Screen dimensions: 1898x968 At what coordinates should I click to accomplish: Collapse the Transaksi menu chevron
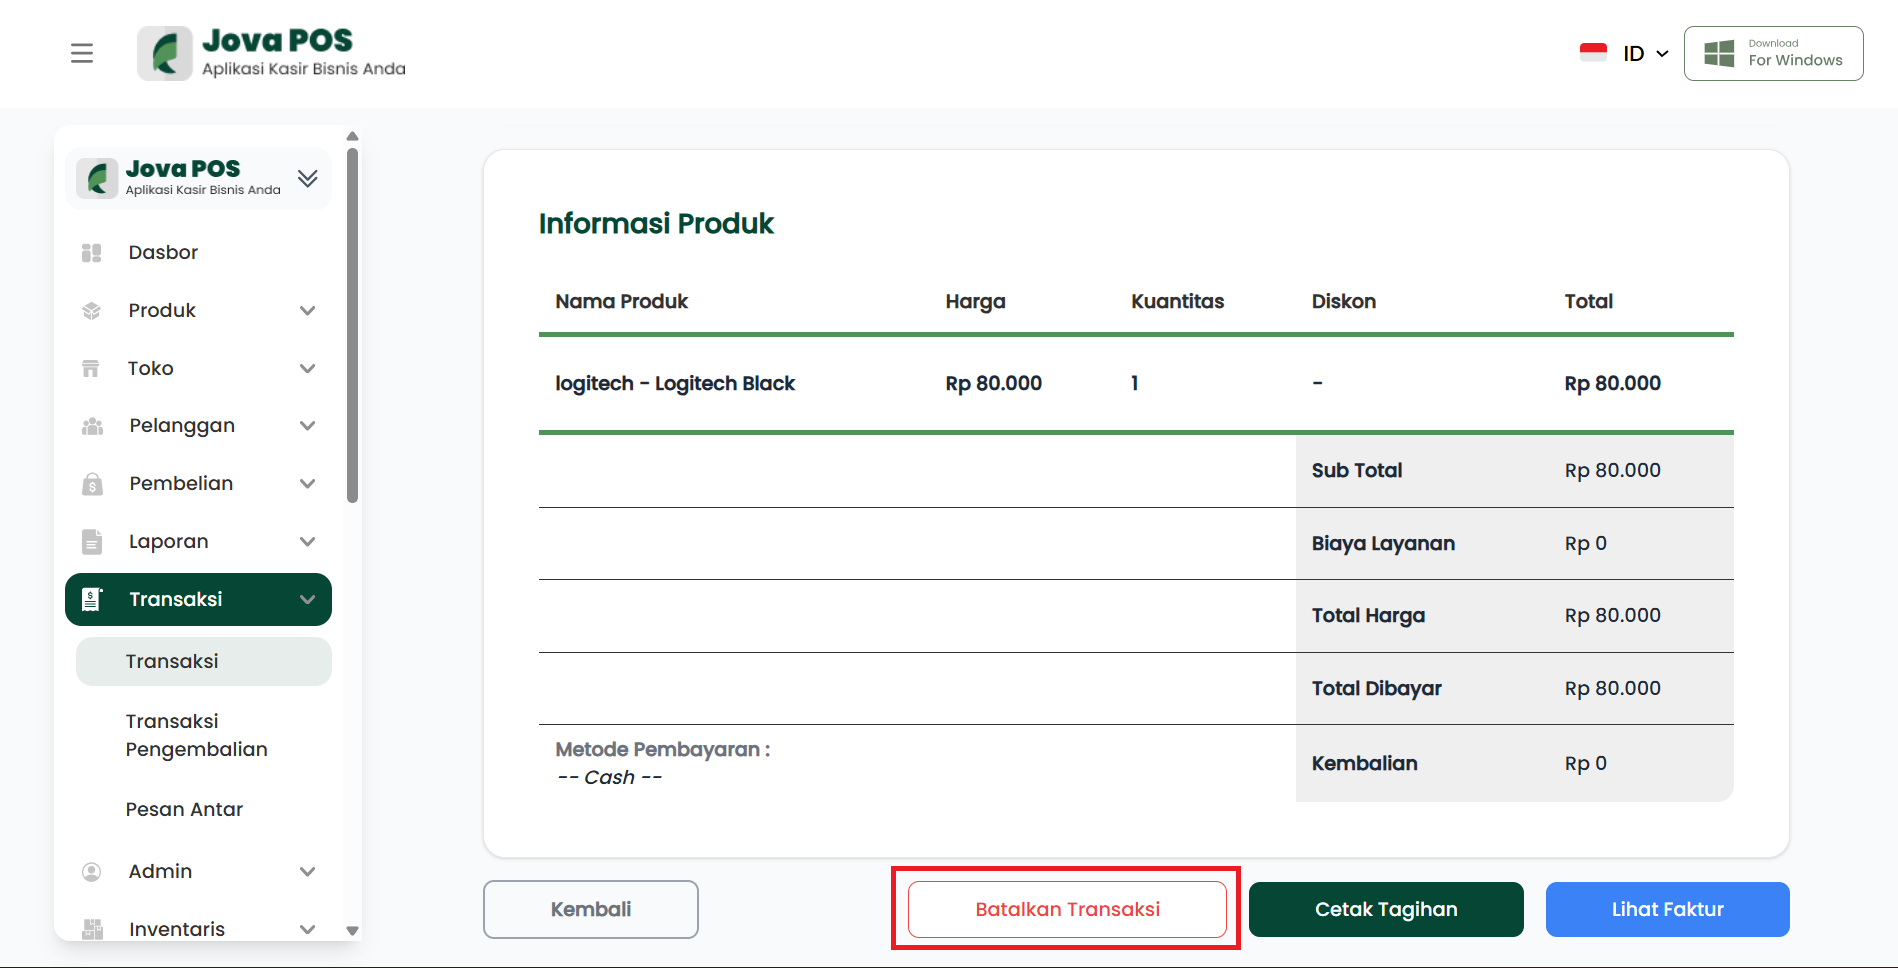[x=308, y=600]
